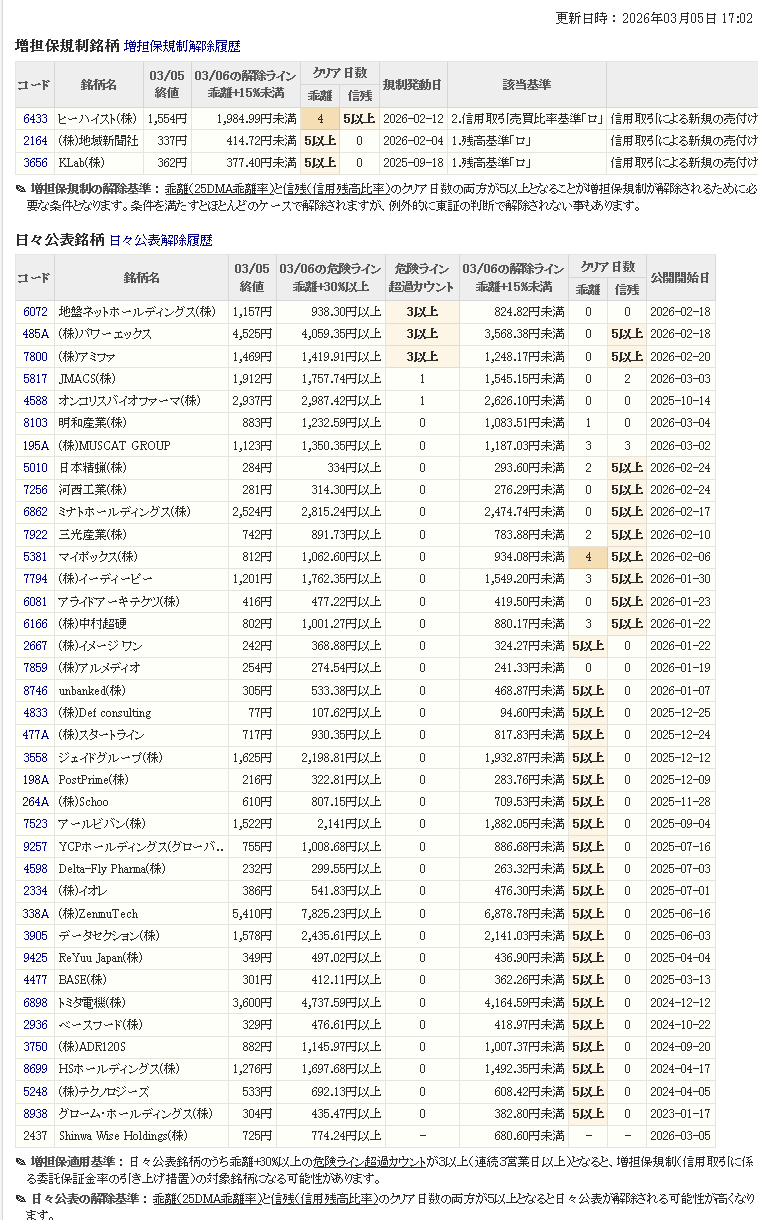Screen dimensions: 762x1220
Task: Click the 公開開始日 column header
Action: tap(679, 277)
